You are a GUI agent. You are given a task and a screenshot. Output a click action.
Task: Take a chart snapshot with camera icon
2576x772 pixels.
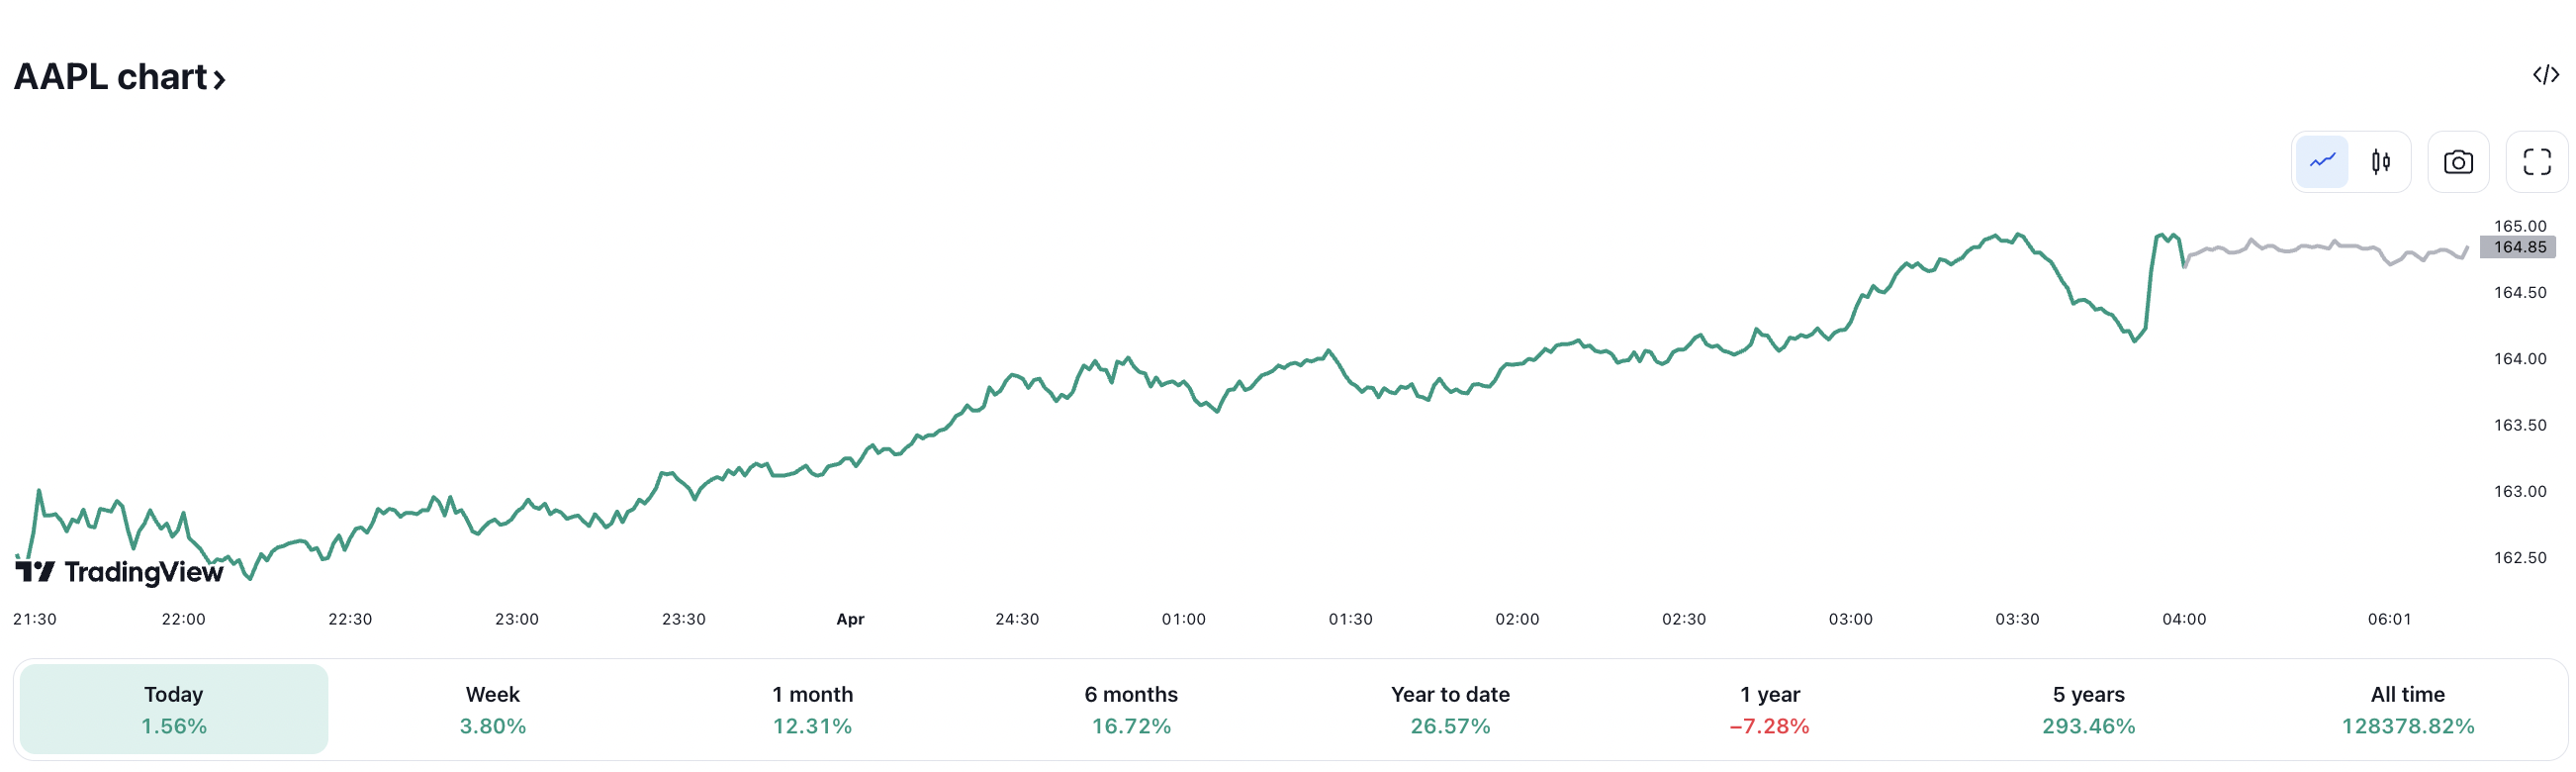2458,162
